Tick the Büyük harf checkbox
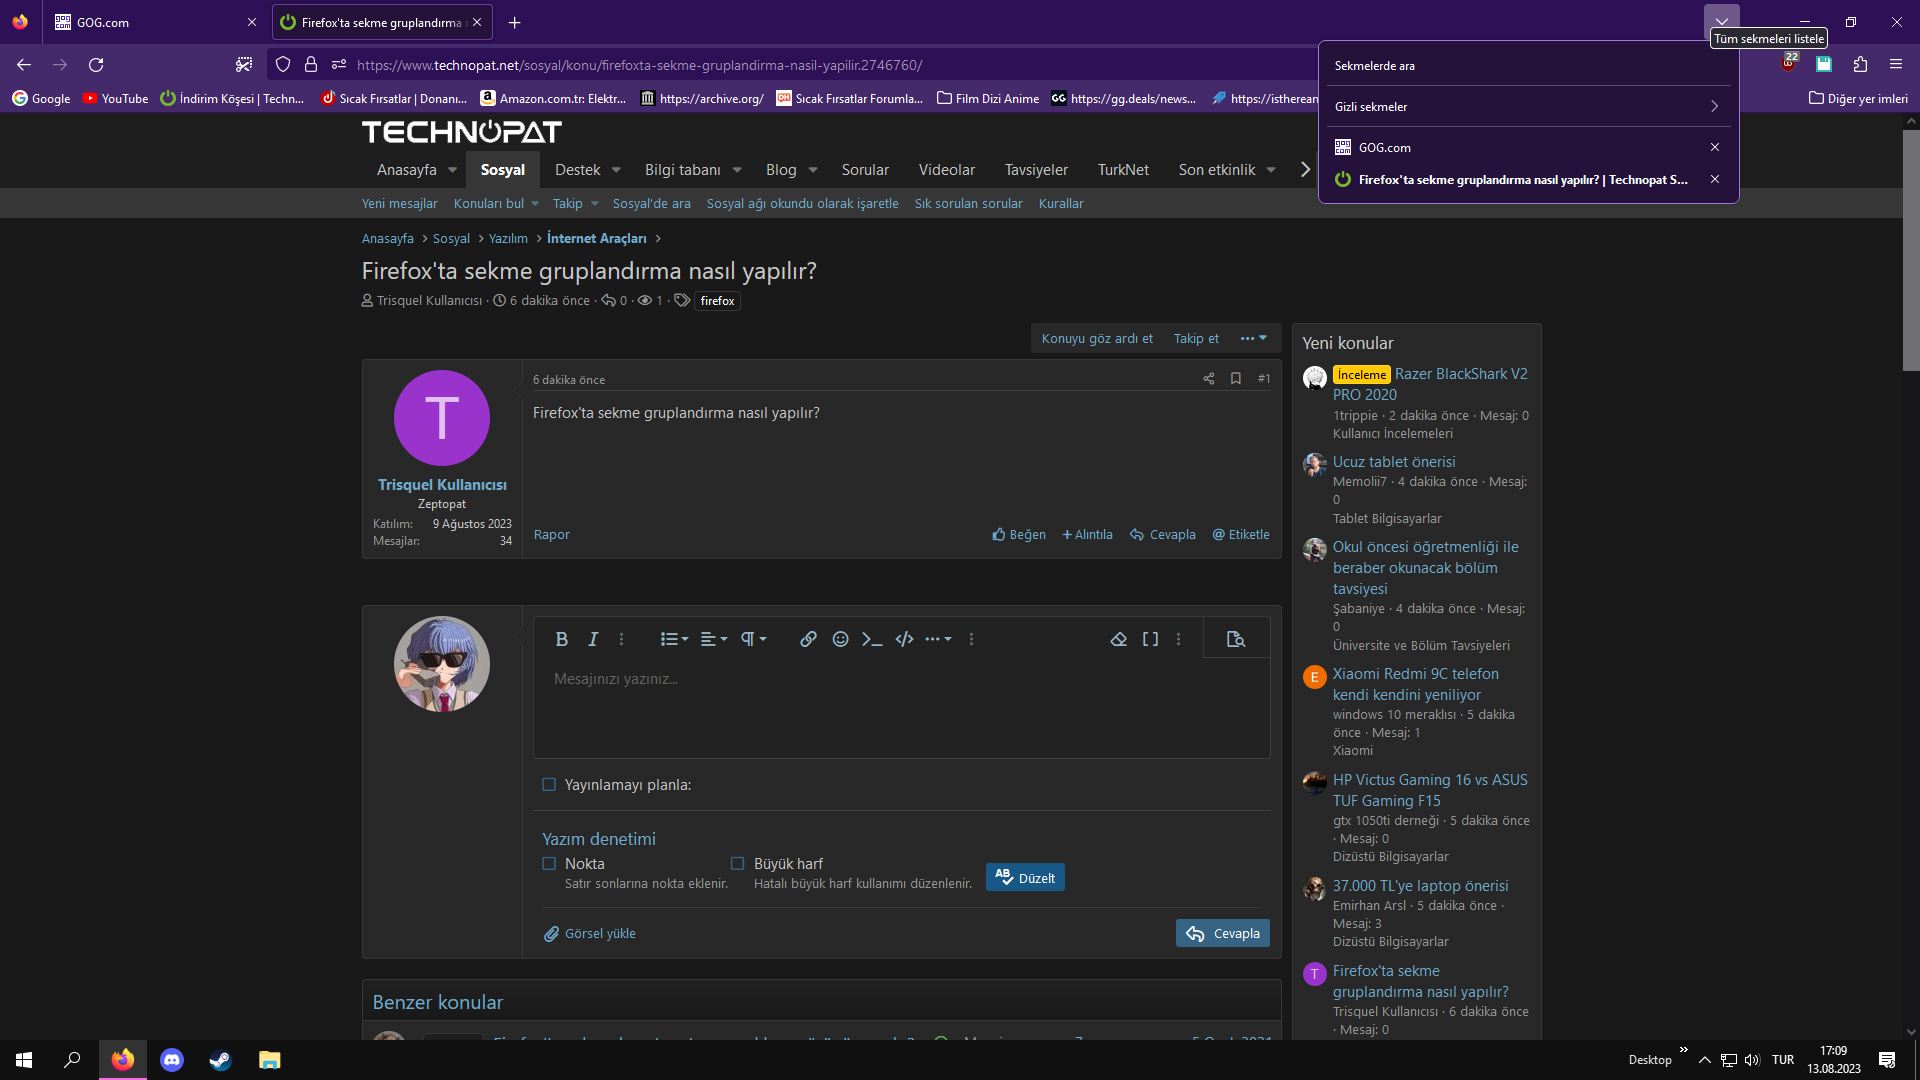The image size is (1920, 1080). pos(738,864)
